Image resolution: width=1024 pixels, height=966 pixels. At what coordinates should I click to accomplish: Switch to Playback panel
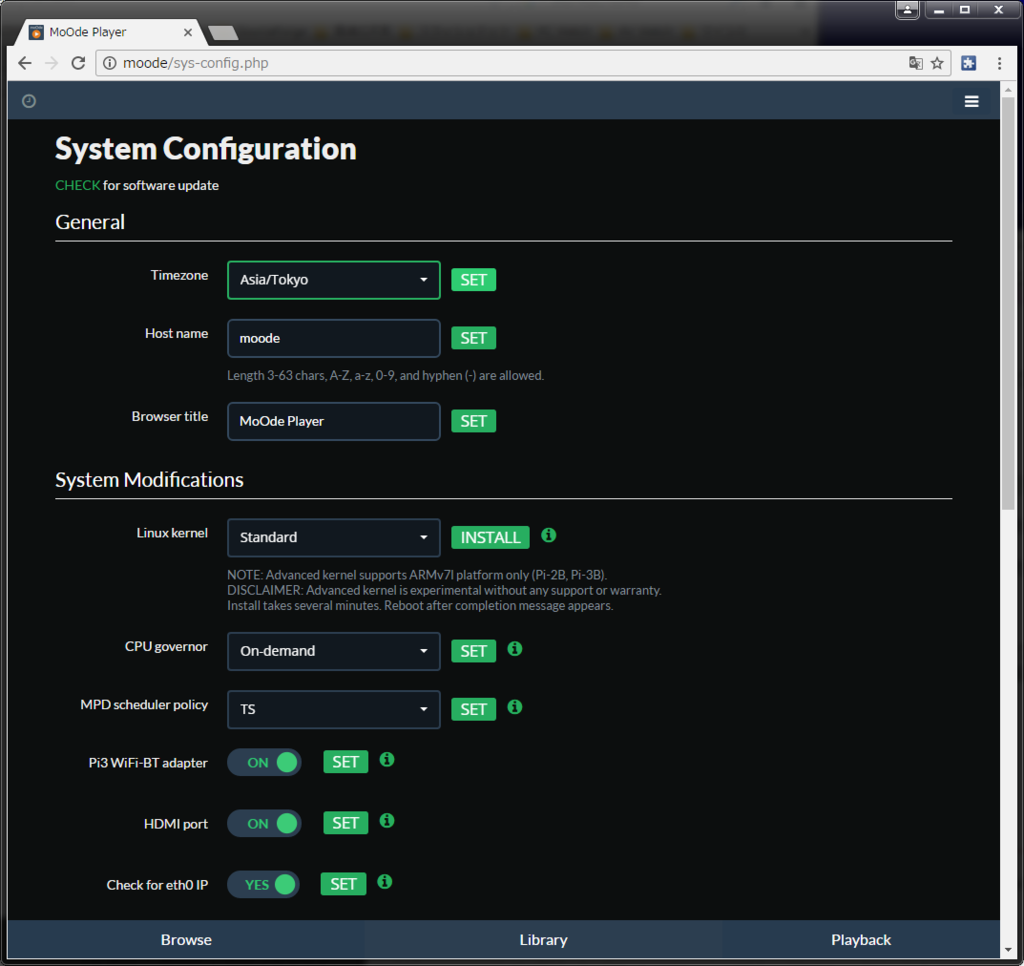tap(861, 939)
